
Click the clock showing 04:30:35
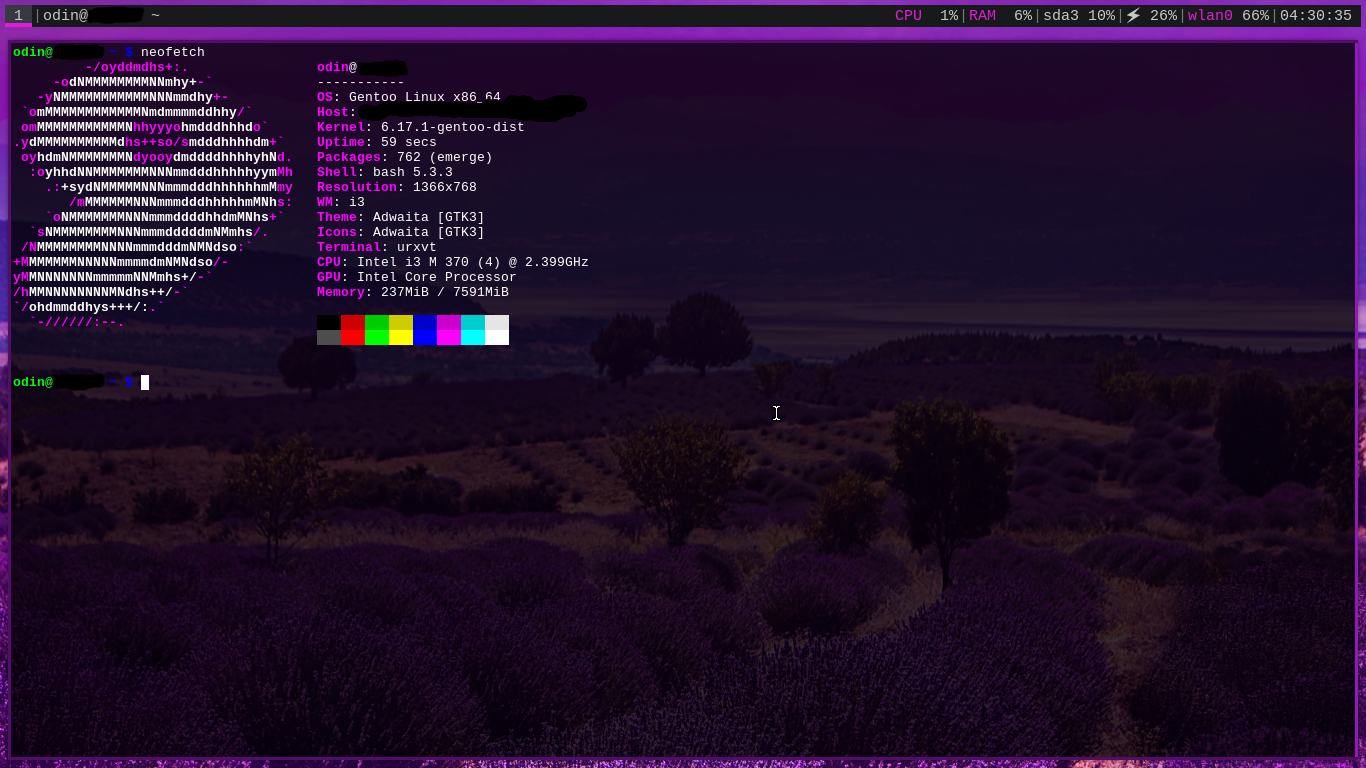coord(1315,16)
